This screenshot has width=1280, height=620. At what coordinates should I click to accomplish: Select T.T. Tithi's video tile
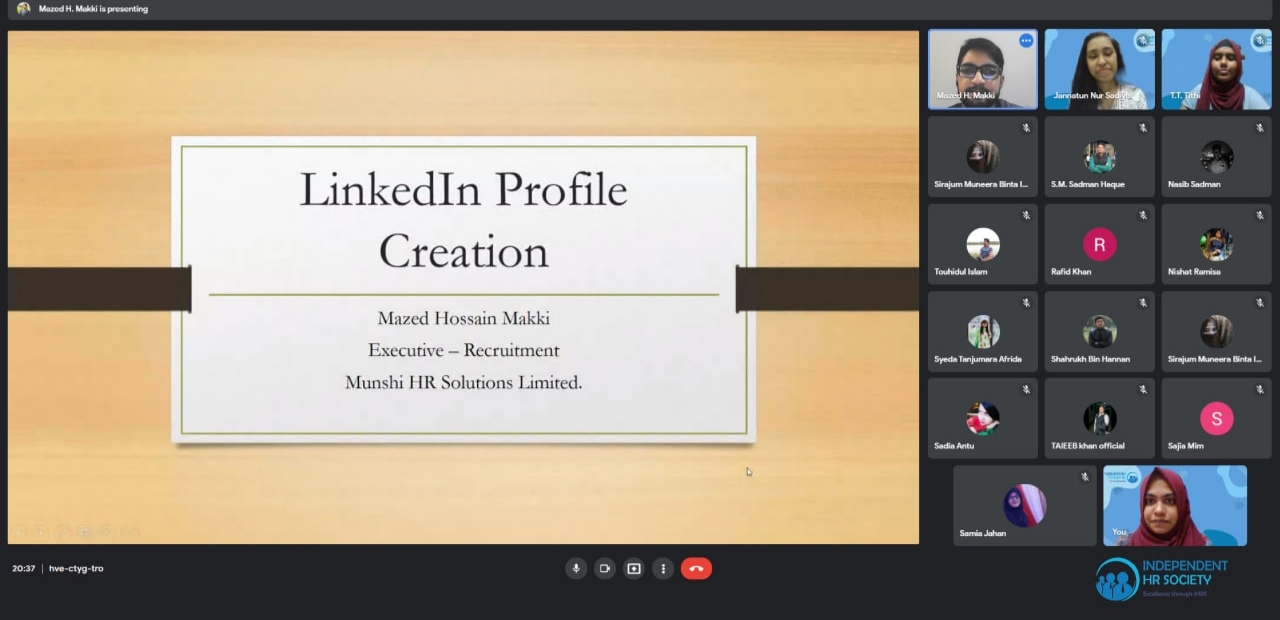pyautogui.click(x=1217, y=69)
